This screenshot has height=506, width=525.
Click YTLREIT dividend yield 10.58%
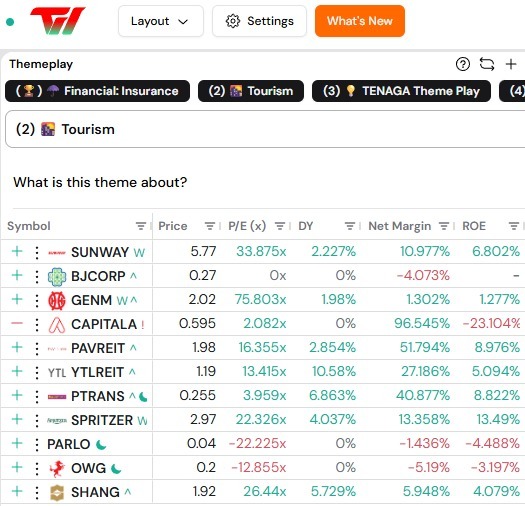click(x=334, y=371)
